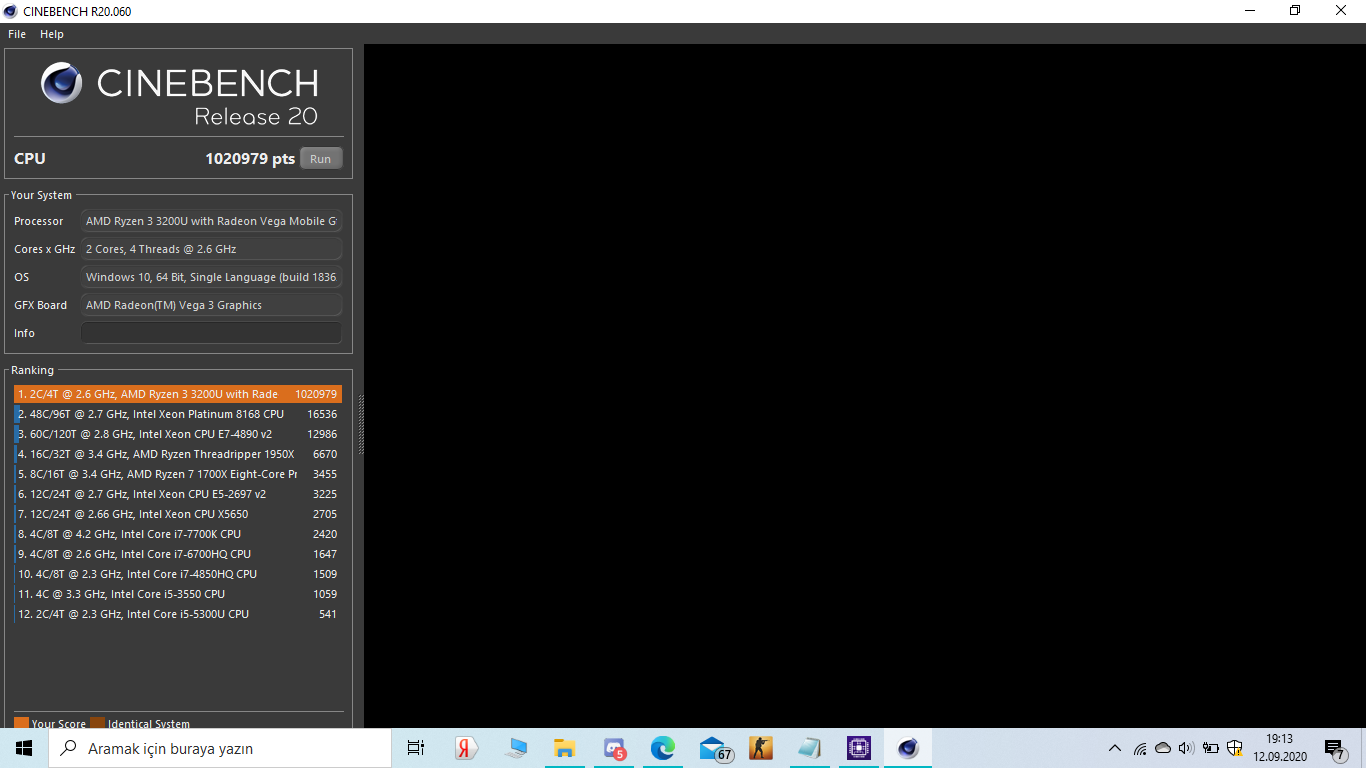Screen dimensions: 1366x768
Task: Open Discord from the taskbar
Action: [x=614, y=748]
